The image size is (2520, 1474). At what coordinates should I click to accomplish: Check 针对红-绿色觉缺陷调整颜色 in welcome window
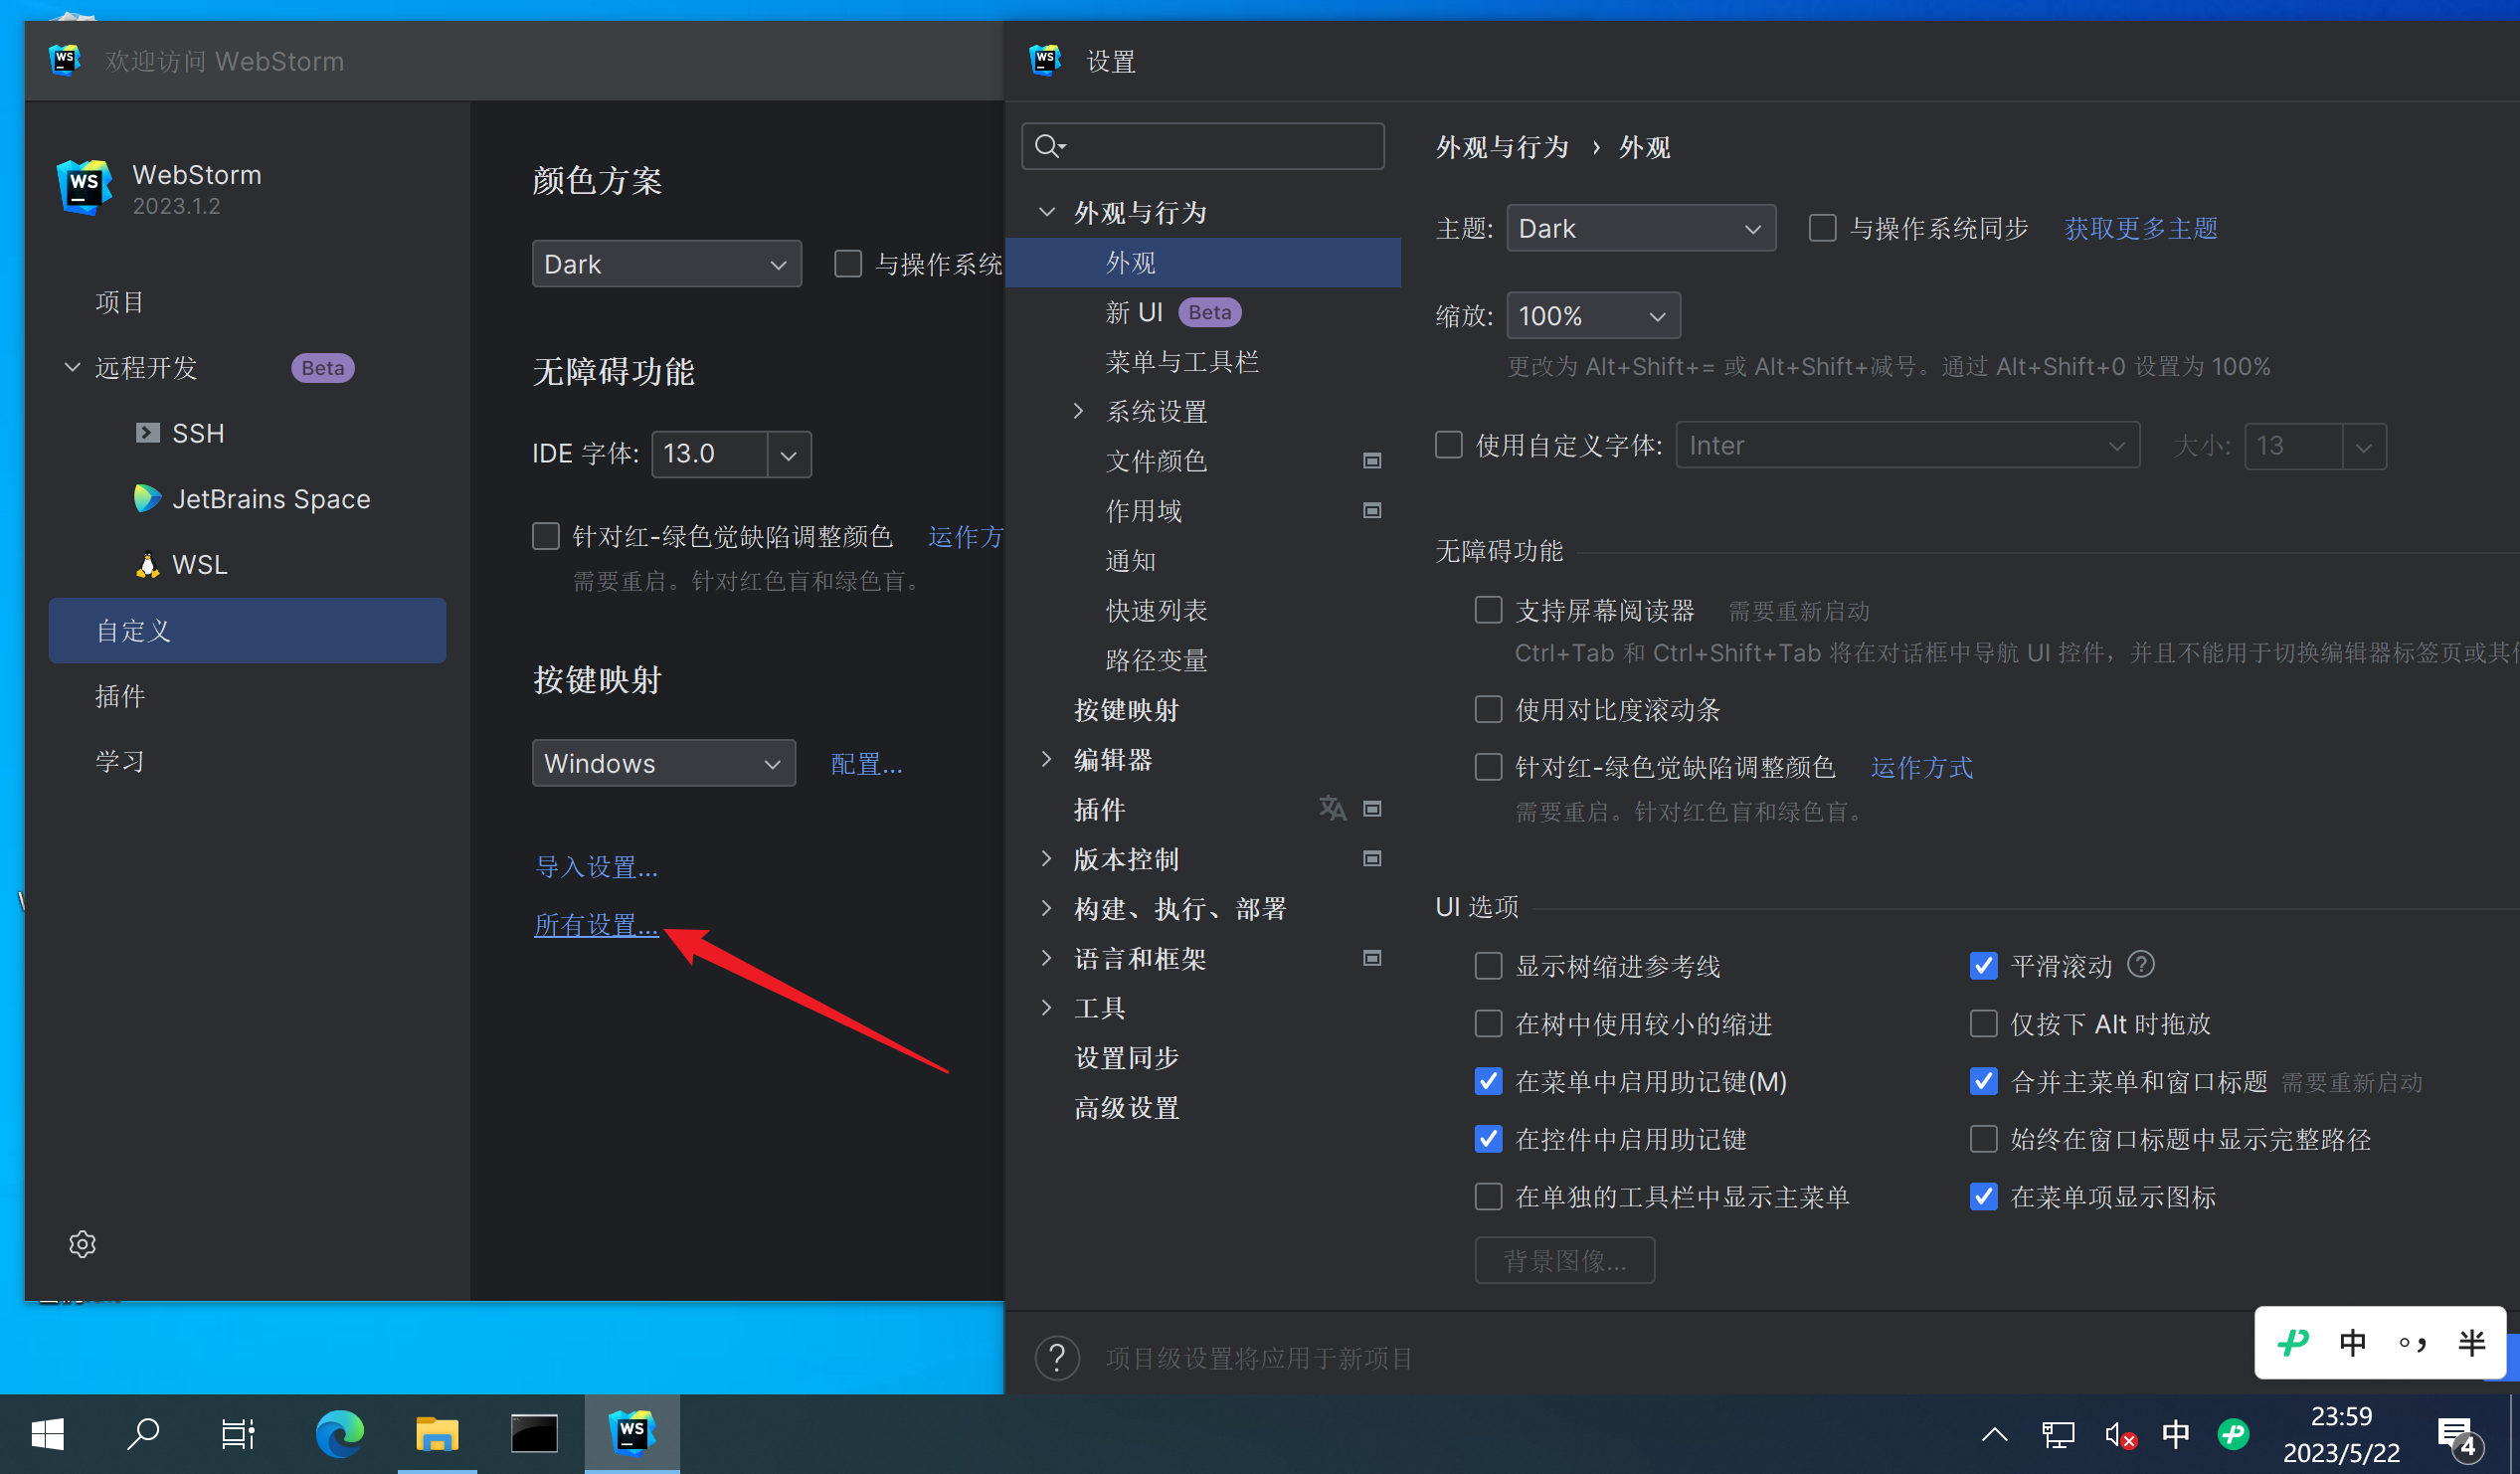545,536
